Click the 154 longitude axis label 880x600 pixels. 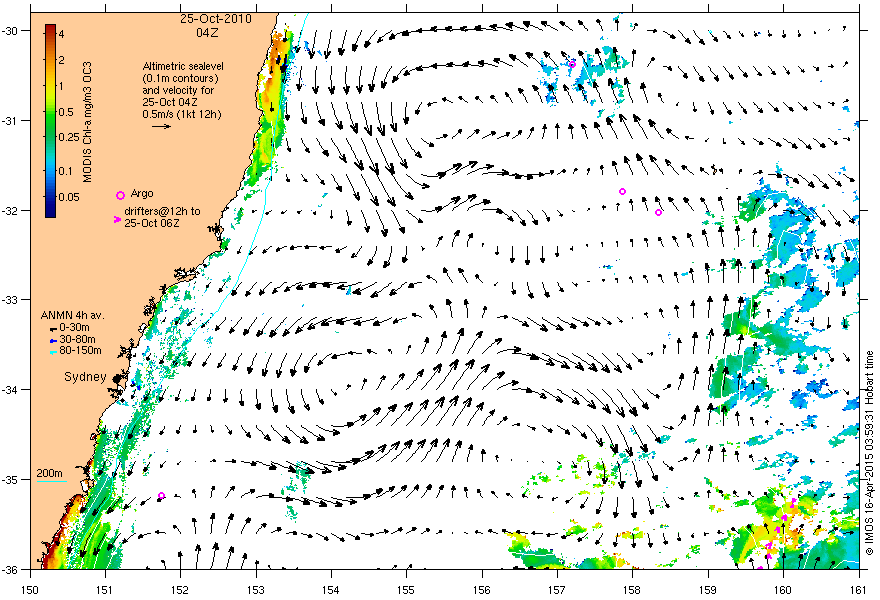coord(331,590)
